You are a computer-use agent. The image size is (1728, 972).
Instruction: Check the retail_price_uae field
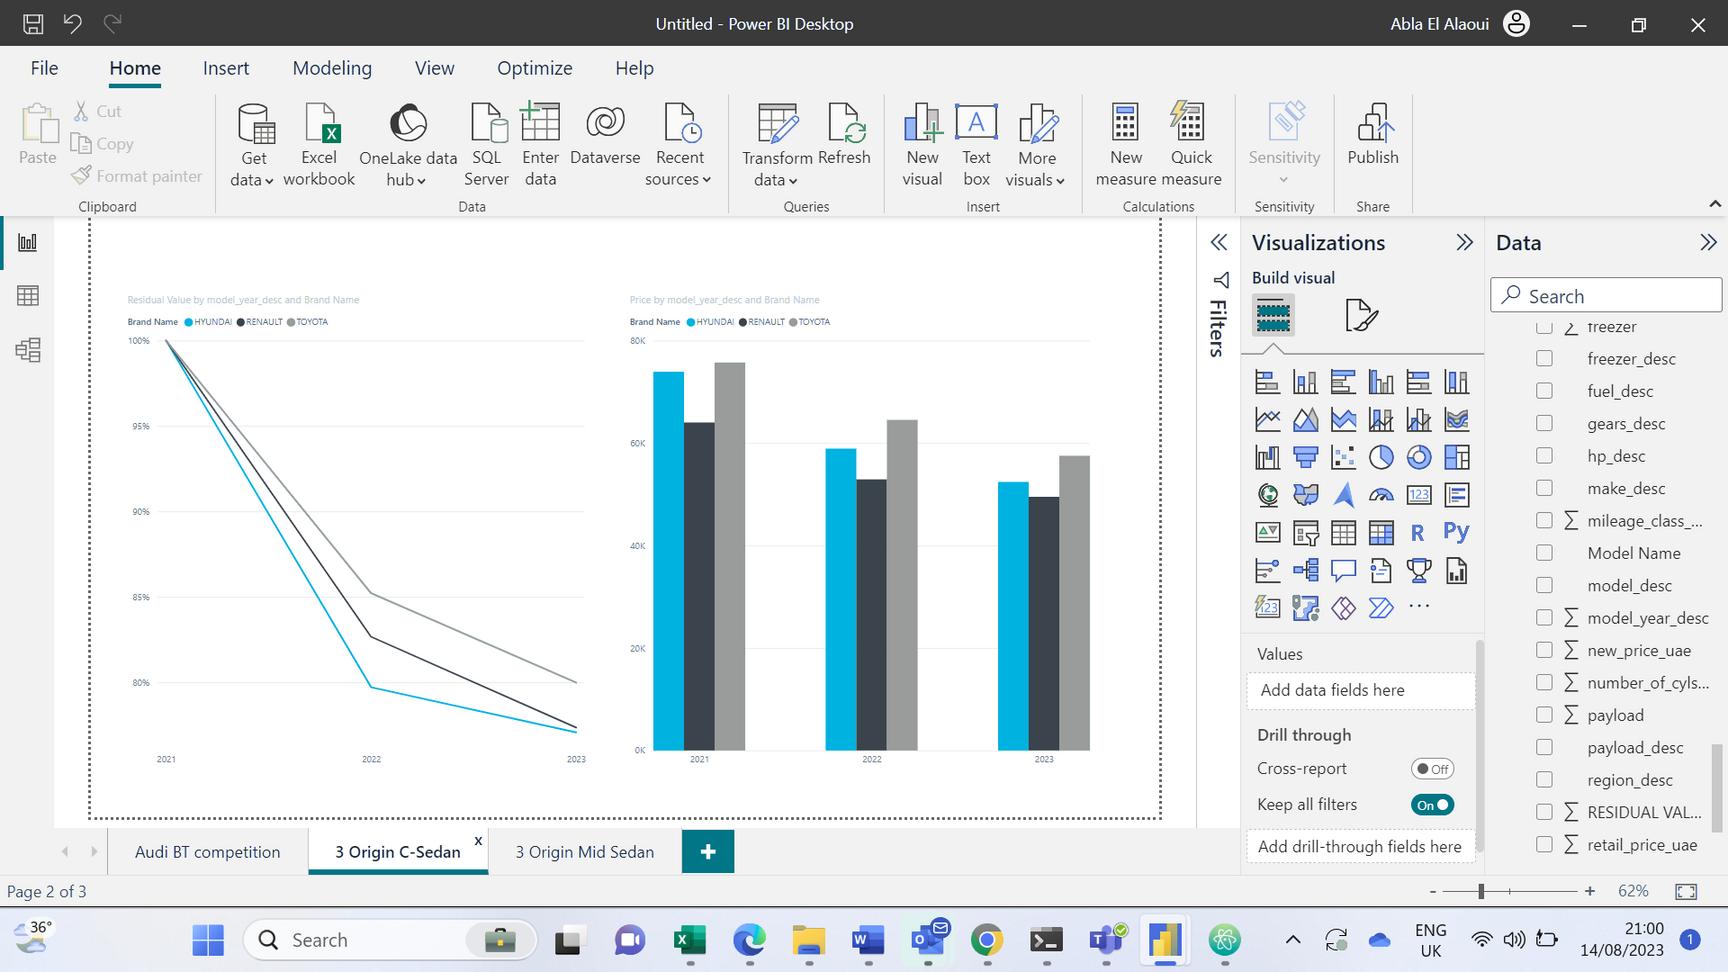click(x=1544, y=845)
